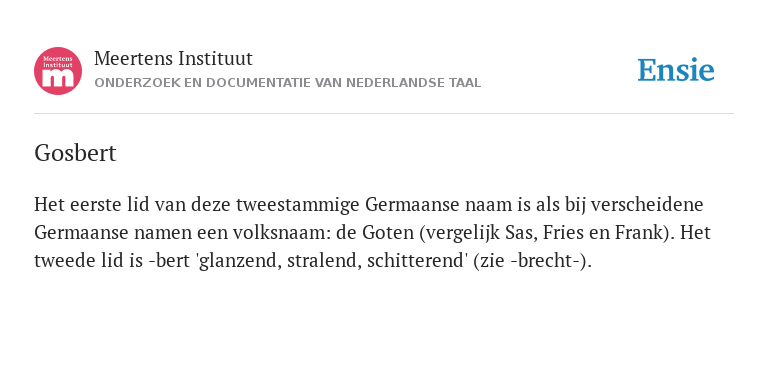
Task: Click the horizontal divider under the header
Action: tap(384, 114)
